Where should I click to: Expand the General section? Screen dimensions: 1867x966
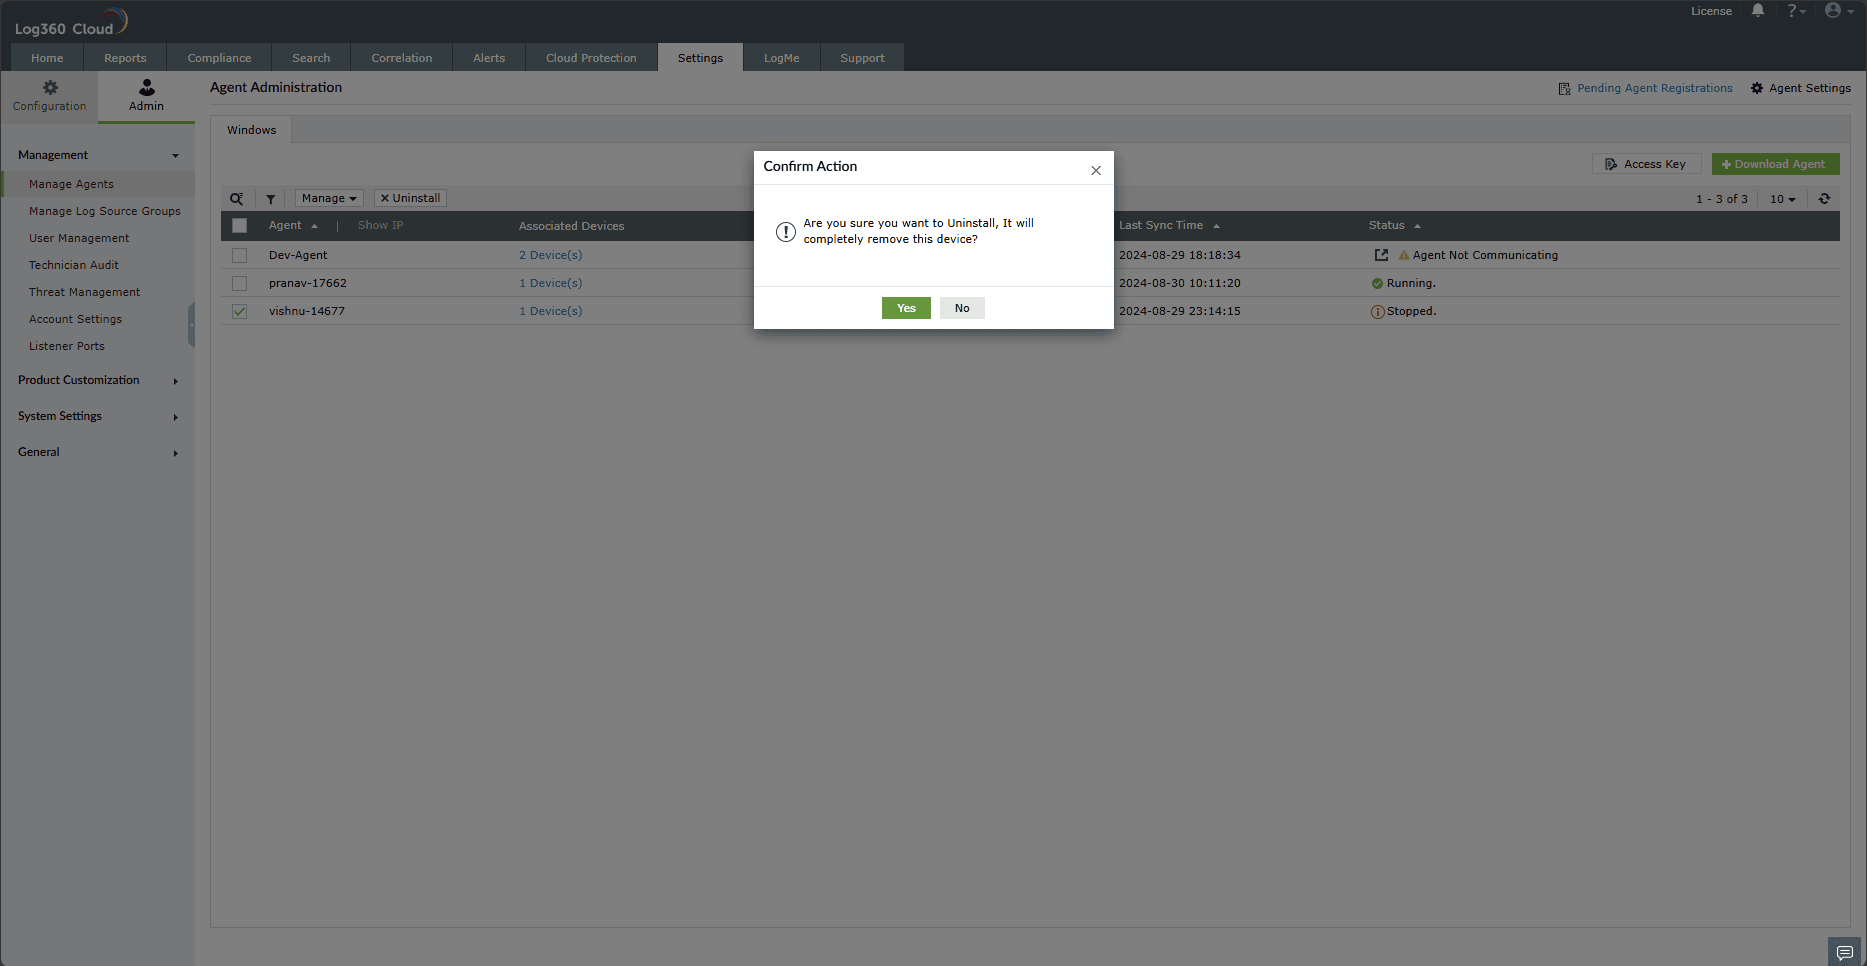coord(98,452)
